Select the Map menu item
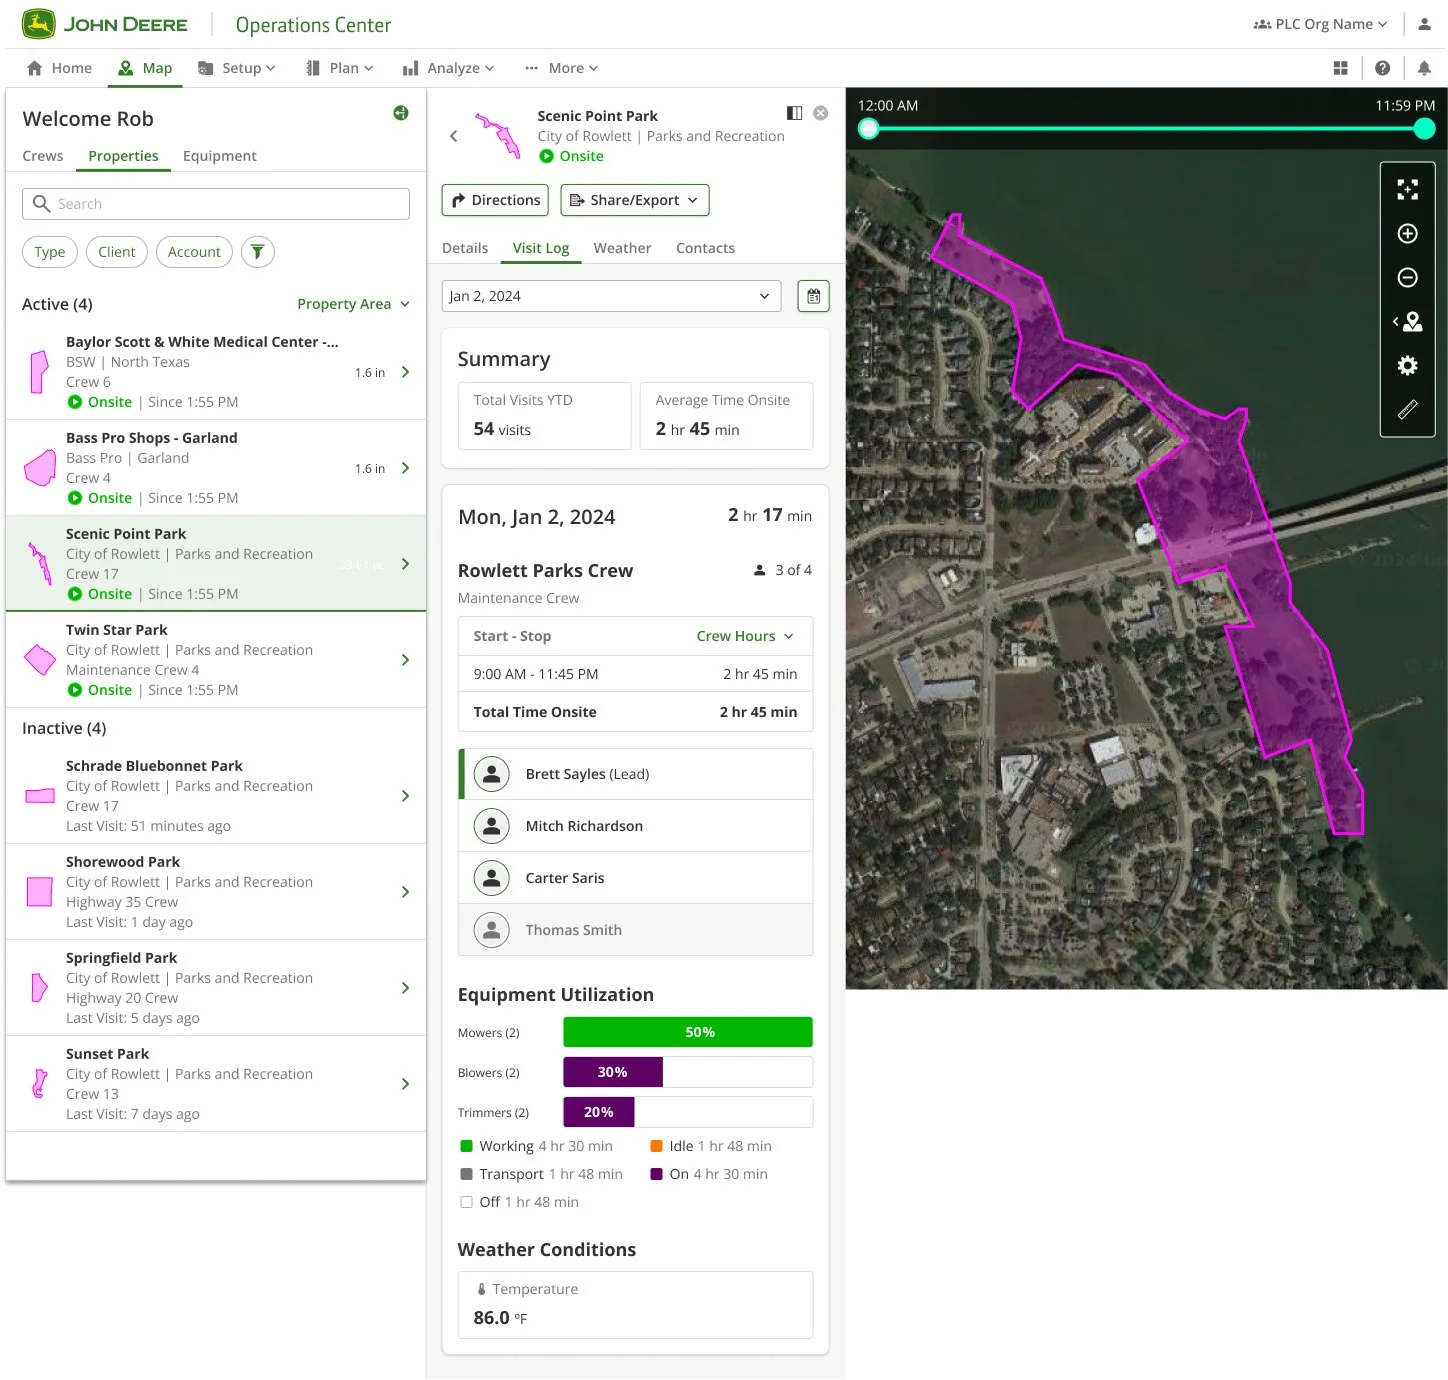This screenshot has height=1380, width=1448. click(145, 68)
